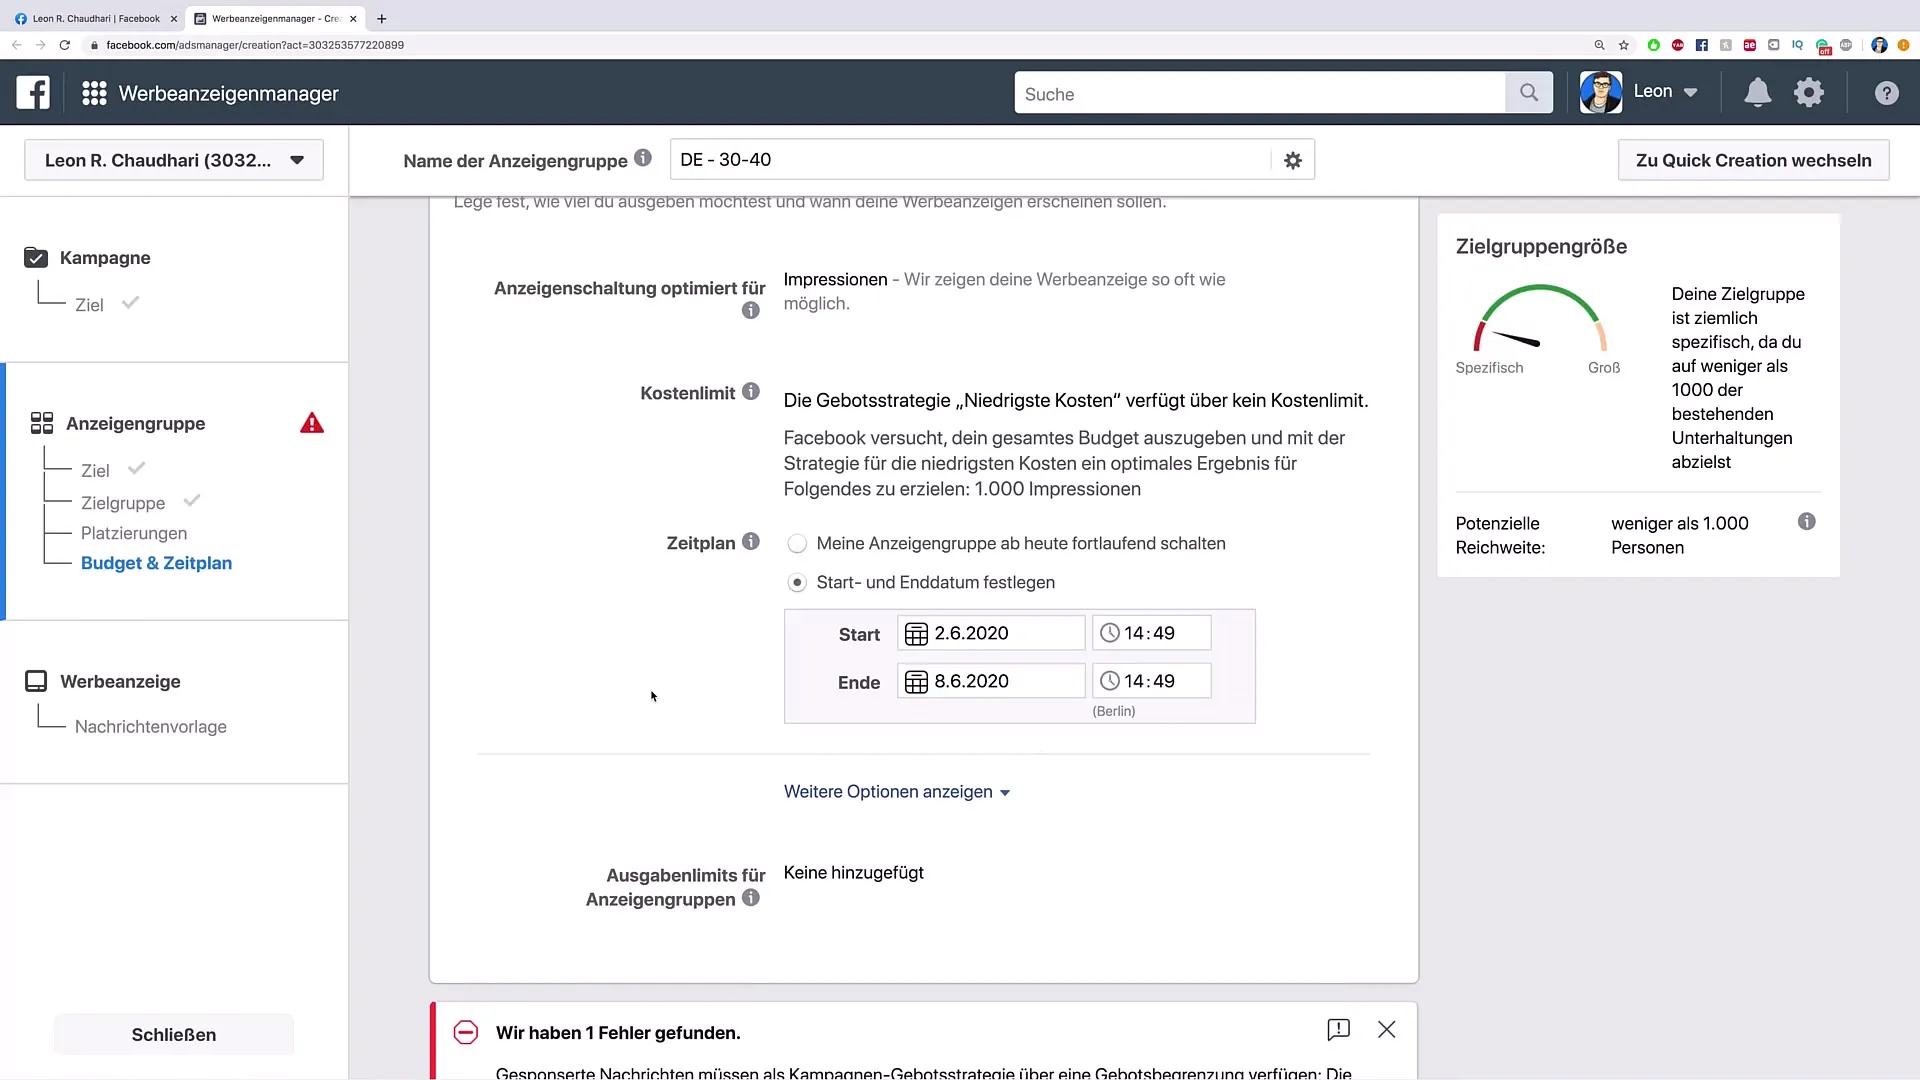Click the Impressionen optimization text
The height and width of the screenshot is (1080, 1920).
[835, 280]
